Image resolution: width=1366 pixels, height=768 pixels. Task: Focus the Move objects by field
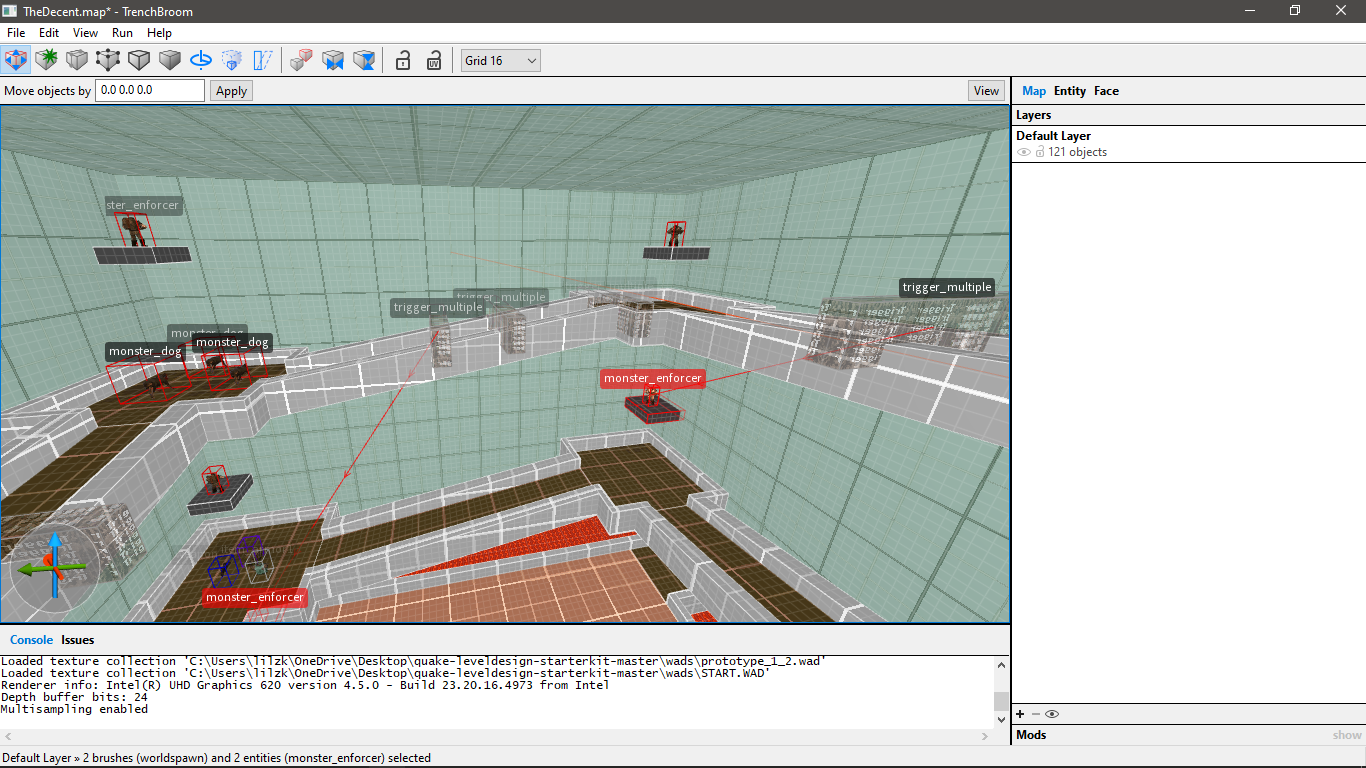point(150,90)
